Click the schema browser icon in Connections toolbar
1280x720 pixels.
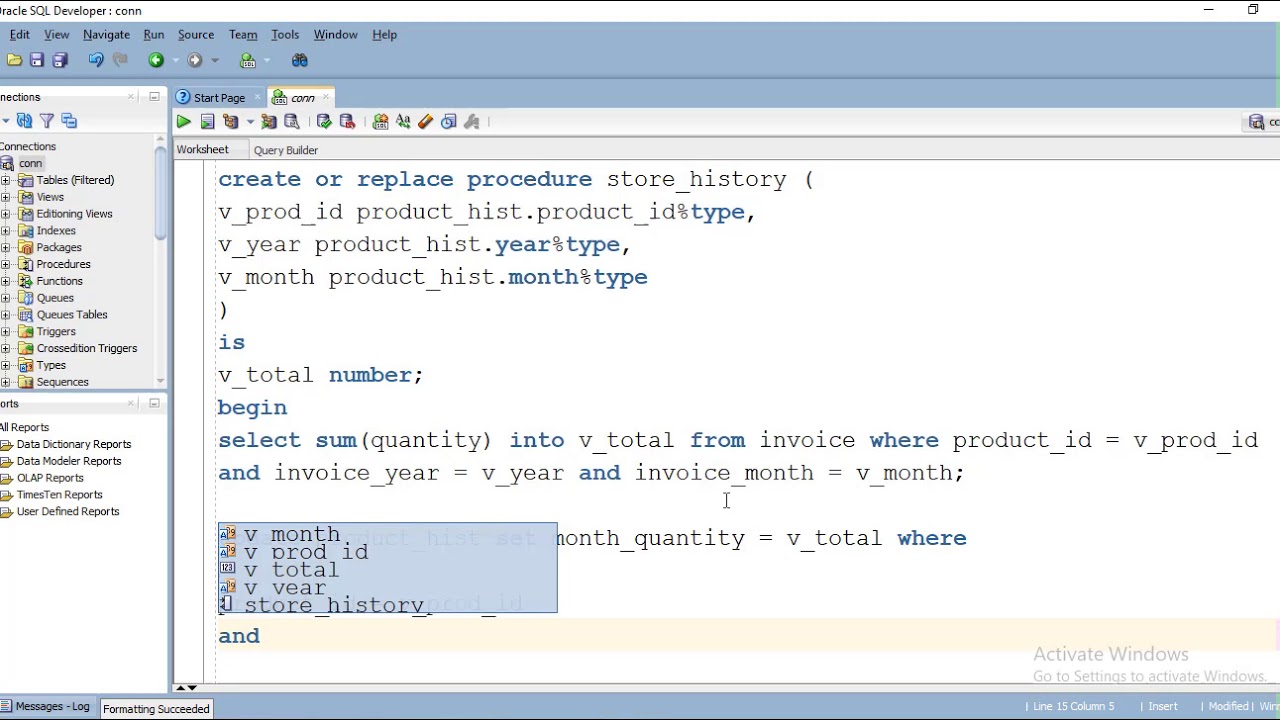(x=69, y=121)
